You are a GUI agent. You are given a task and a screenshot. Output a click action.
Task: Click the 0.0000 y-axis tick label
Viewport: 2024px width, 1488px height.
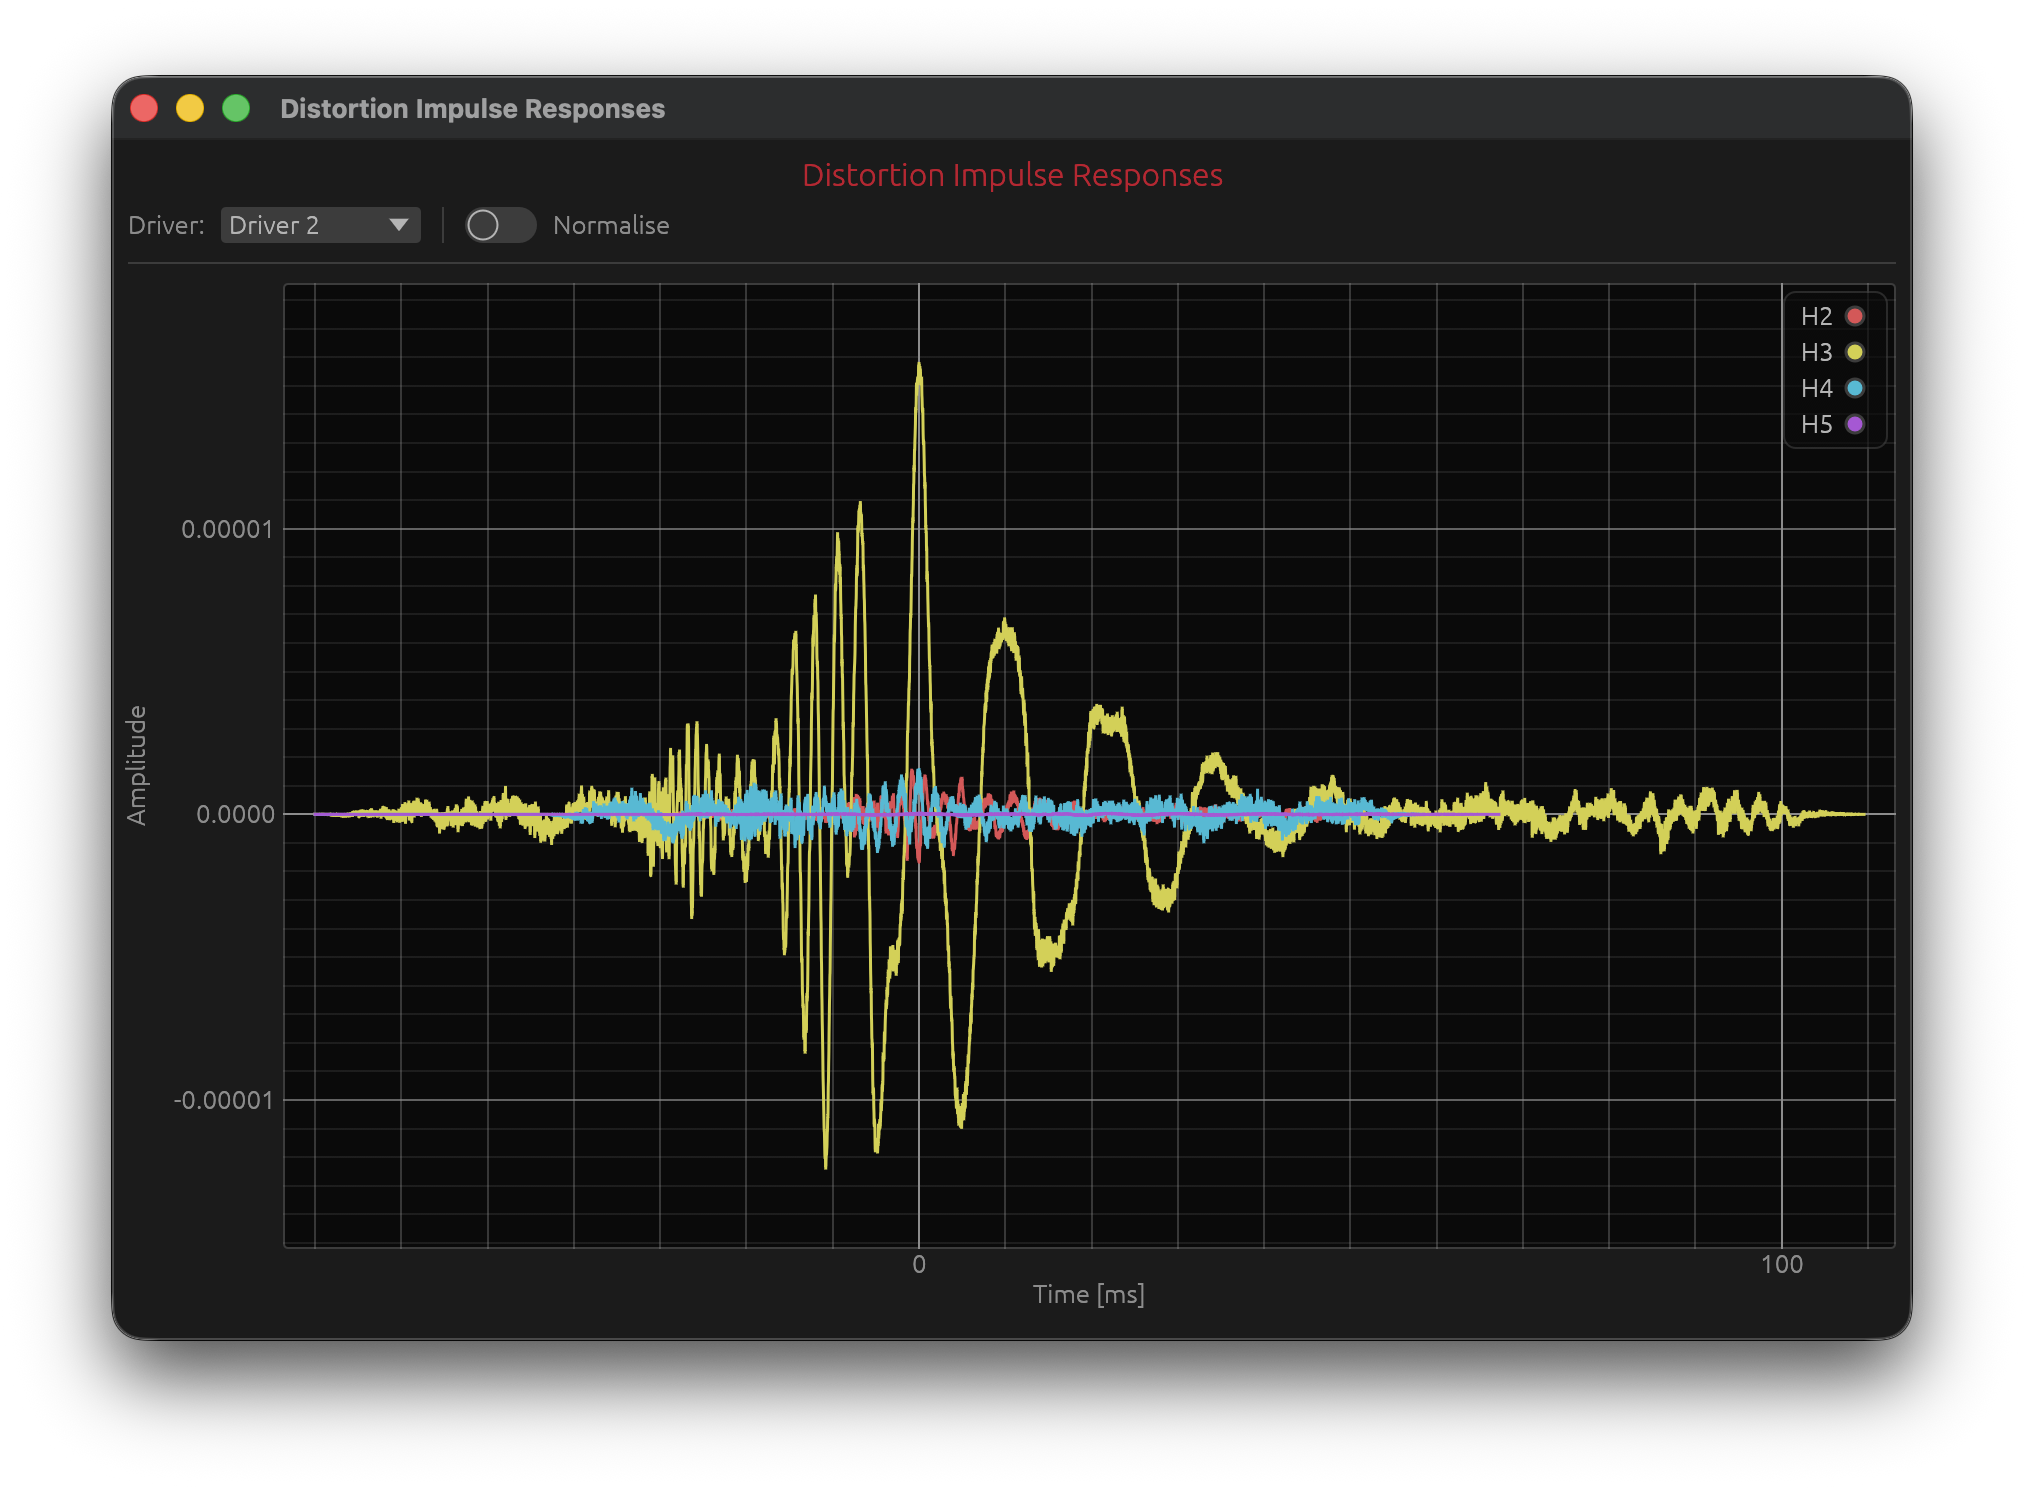point(235,814)
